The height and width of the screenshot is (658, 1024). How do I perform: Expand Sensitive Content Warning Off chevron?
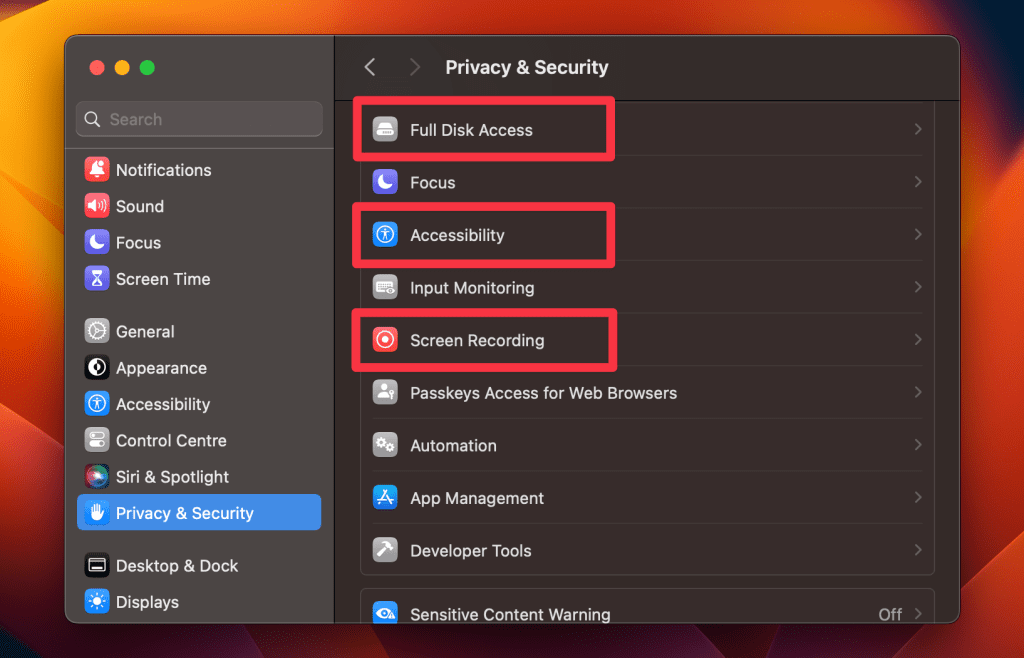tap(917, 614)
